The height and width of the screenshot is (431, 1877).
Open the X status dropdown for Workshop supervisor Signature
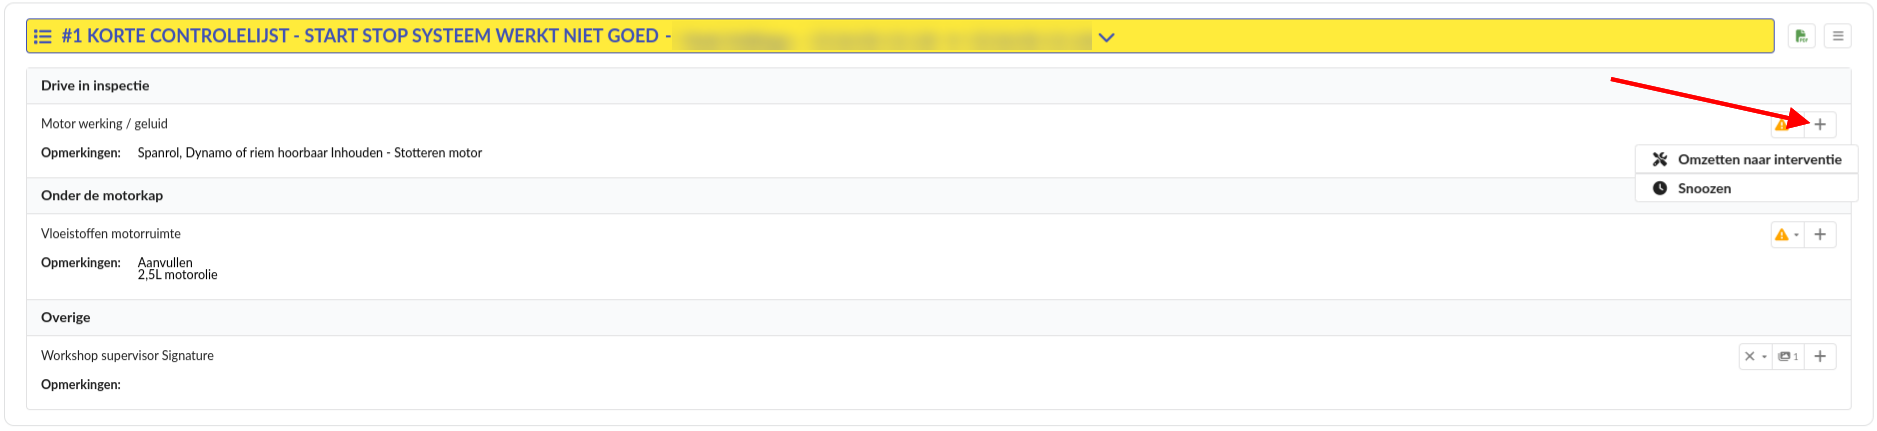[x=1755, y=357]
